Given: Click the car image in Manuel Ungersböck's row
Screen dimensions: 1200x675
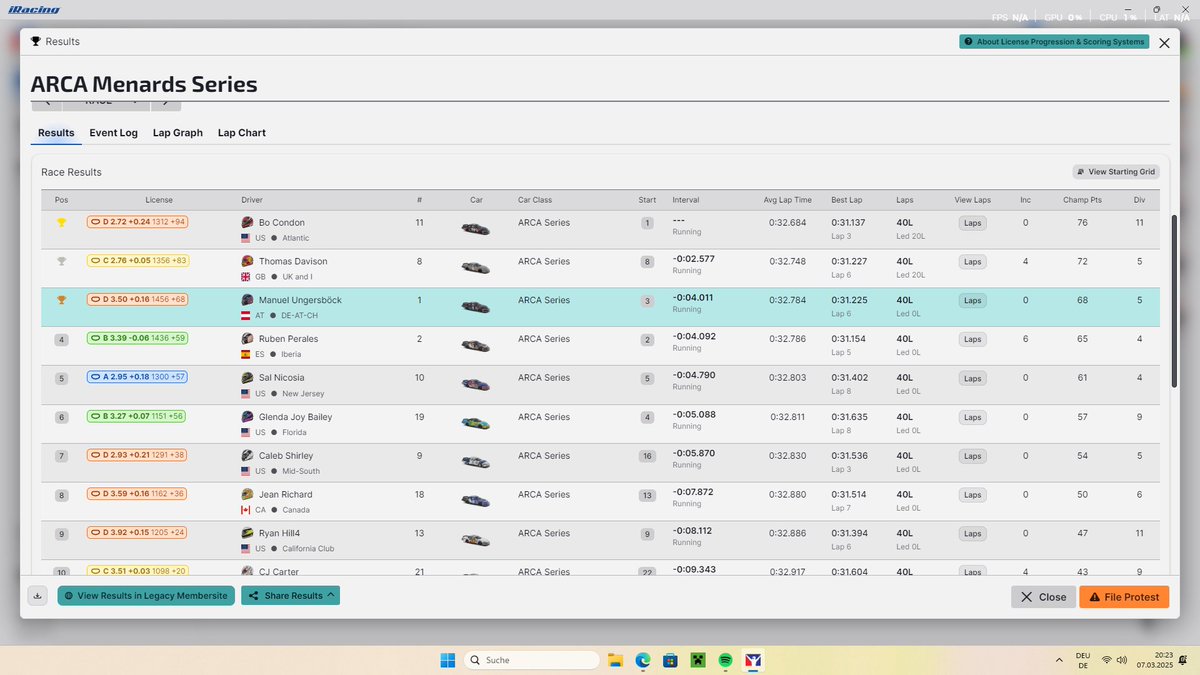Looking at the screenshot, I should pos(476,307).
